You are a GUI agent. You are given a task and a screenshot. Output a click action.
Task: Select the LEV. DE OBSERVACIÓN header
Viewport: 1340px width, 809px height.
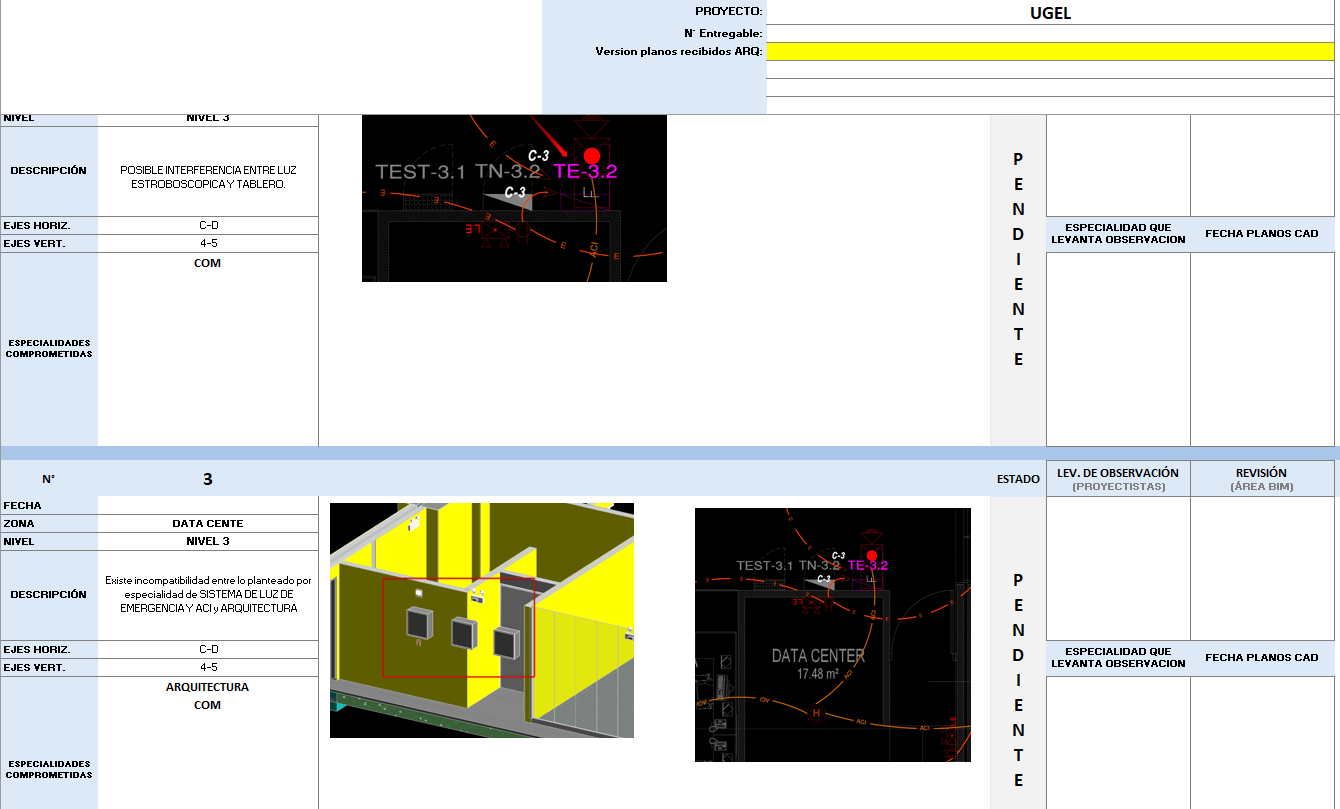(x=1118, y=479)
